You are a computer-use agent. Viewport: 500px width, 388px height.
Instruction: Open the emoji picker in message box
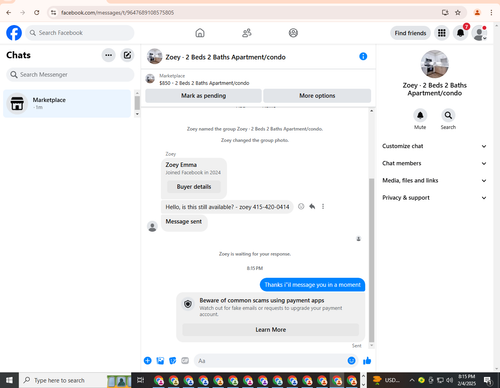(x=351, y=361)
